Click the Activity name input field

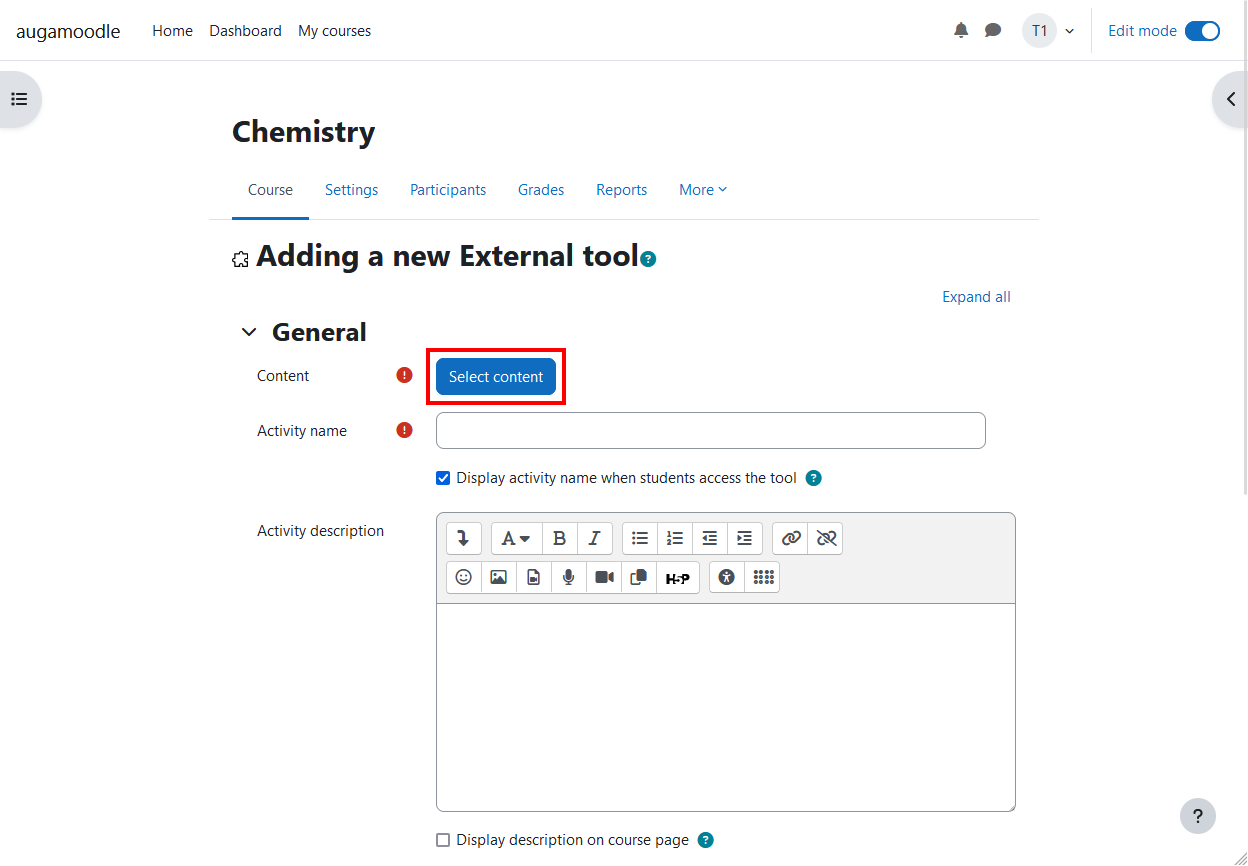click(x=710, y=431)
